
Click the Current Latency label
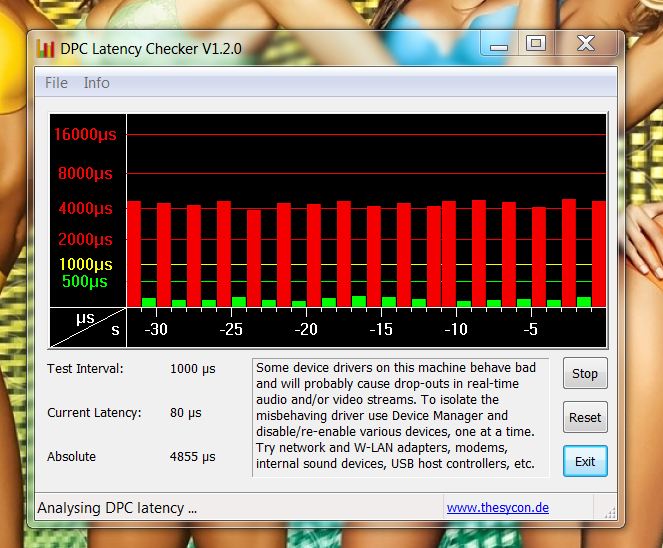(x=94, y=413)
